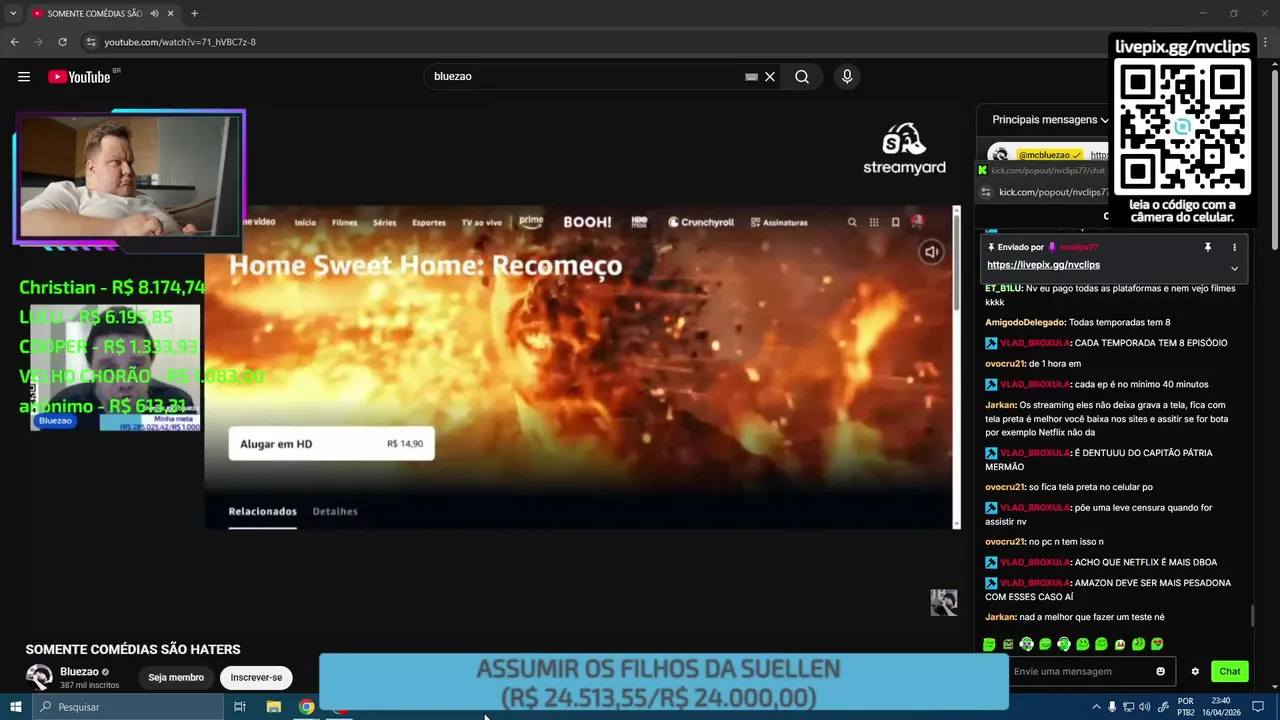Open the volume tray icon
The width and height of the screenshot is (1280, 720).
(1144, 707)
